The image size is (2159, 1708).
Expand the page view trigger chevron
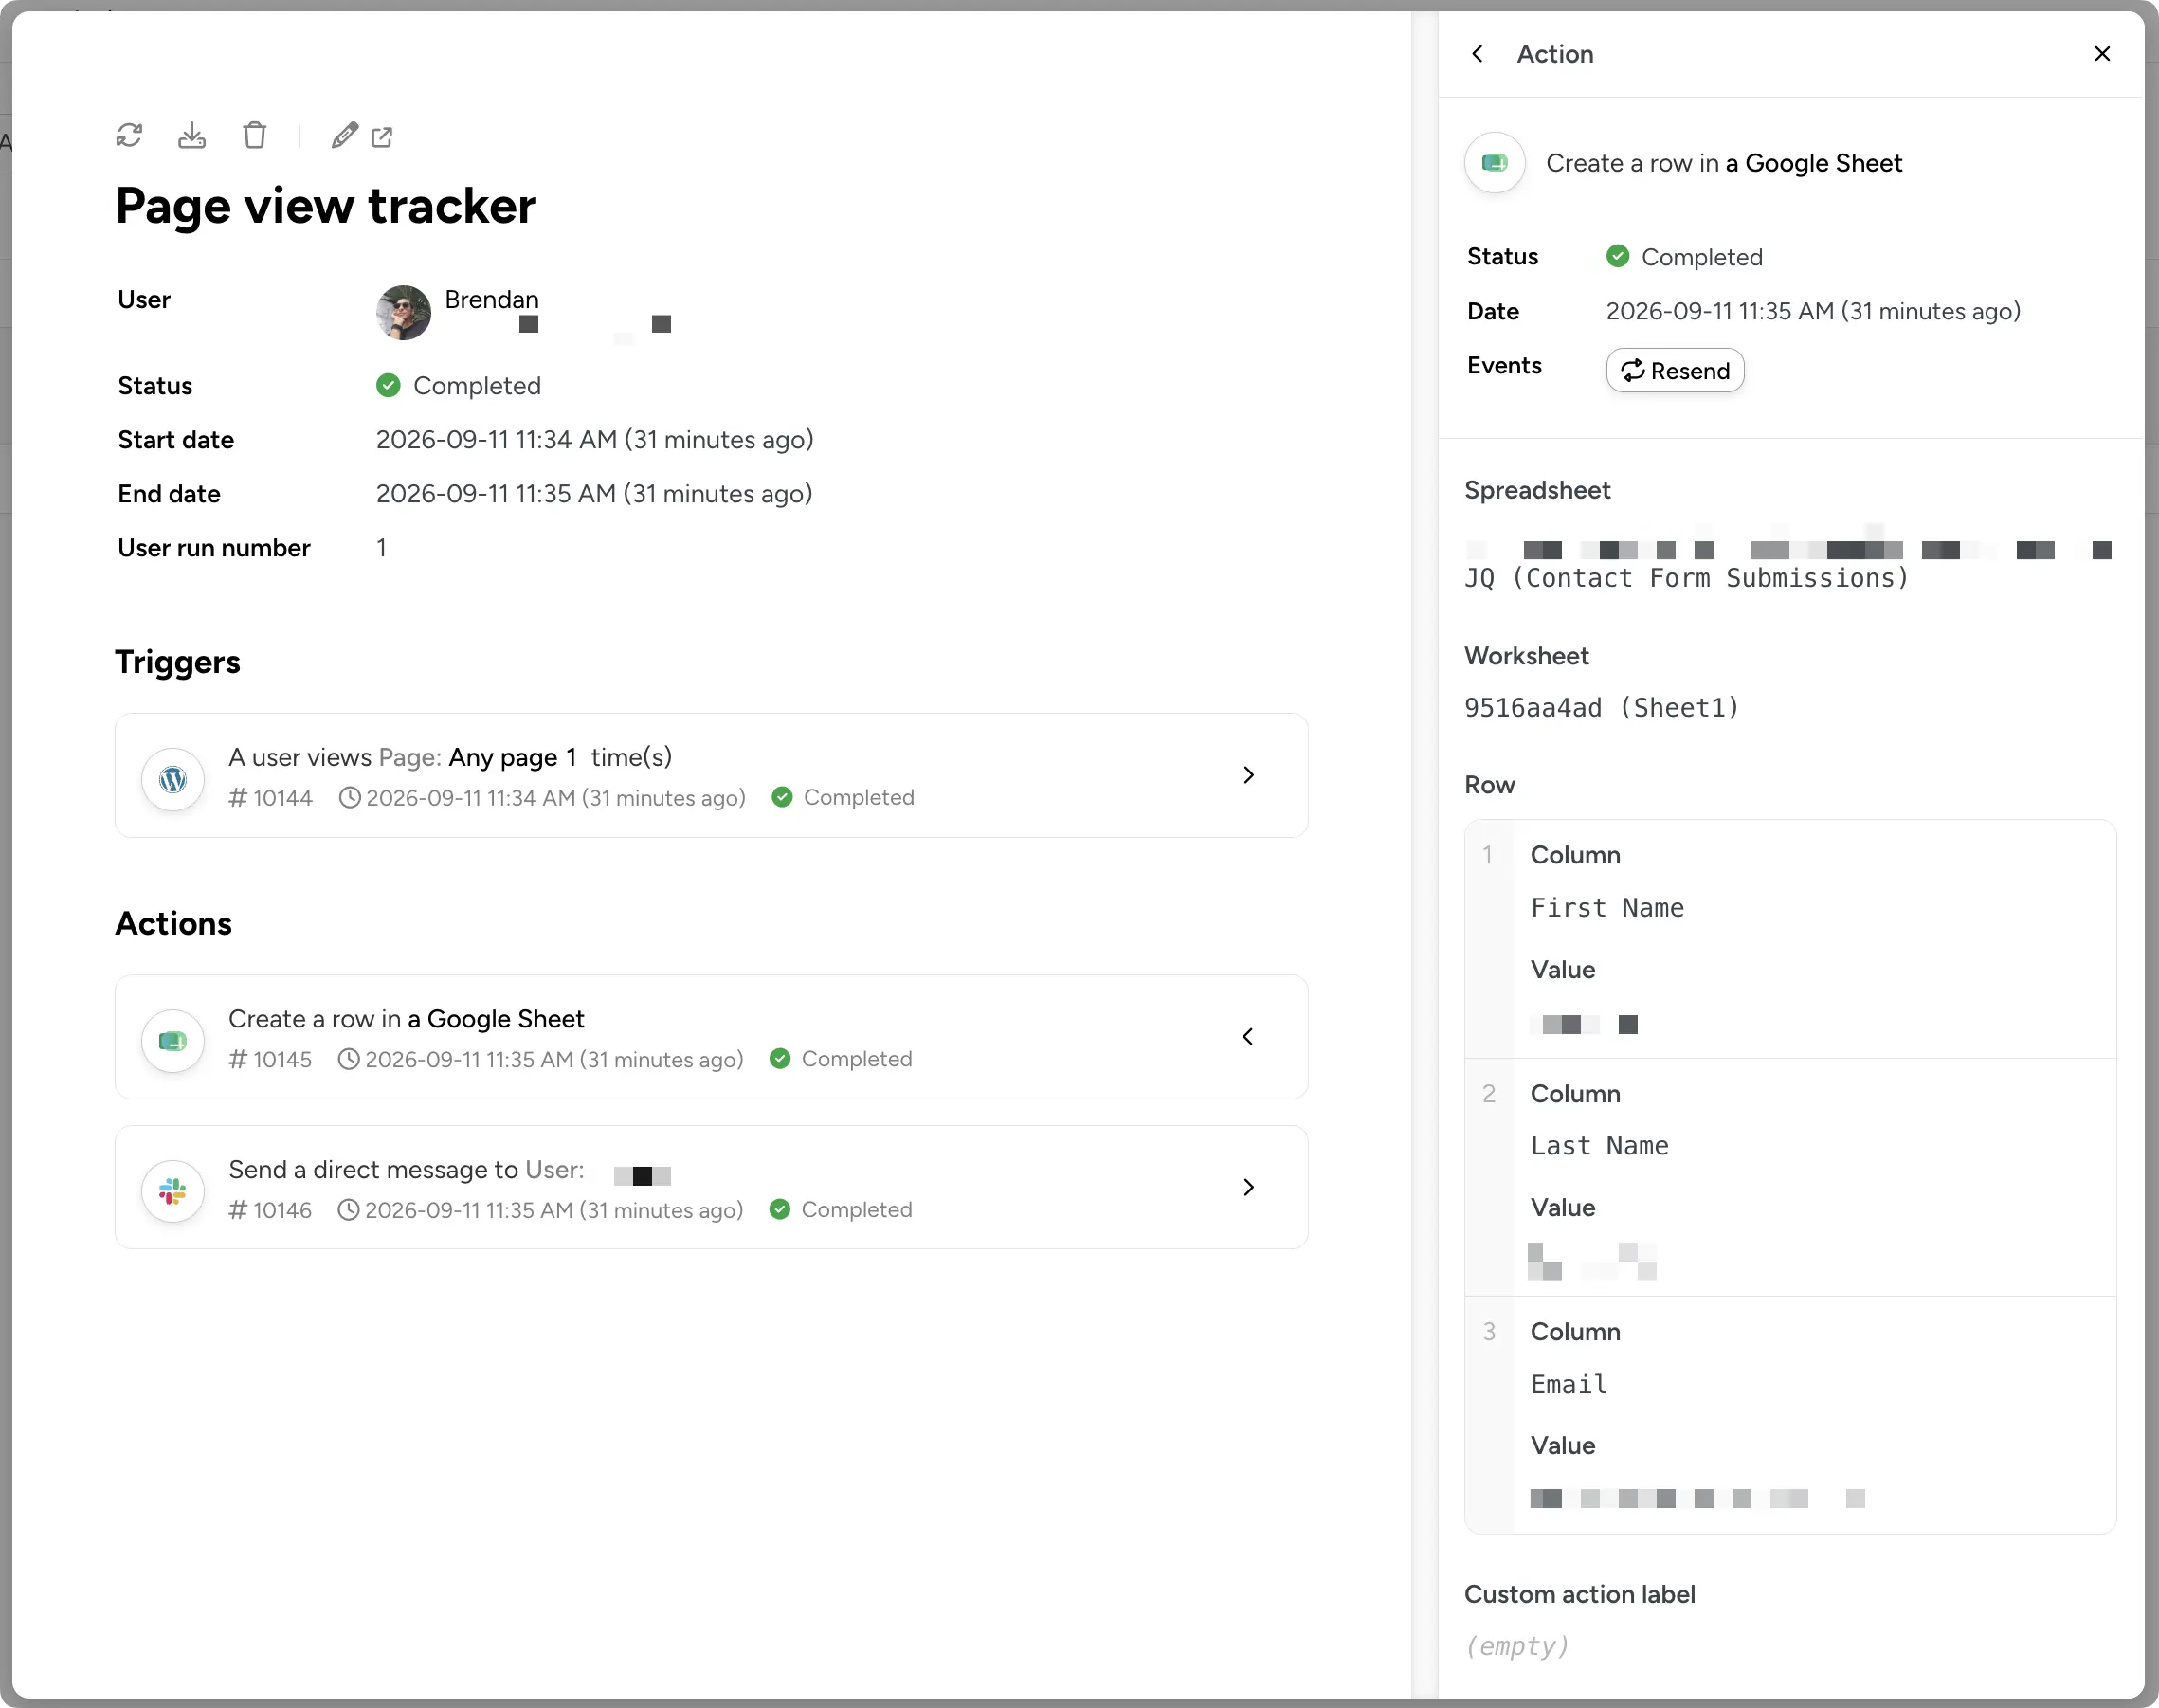(1248, 775)
